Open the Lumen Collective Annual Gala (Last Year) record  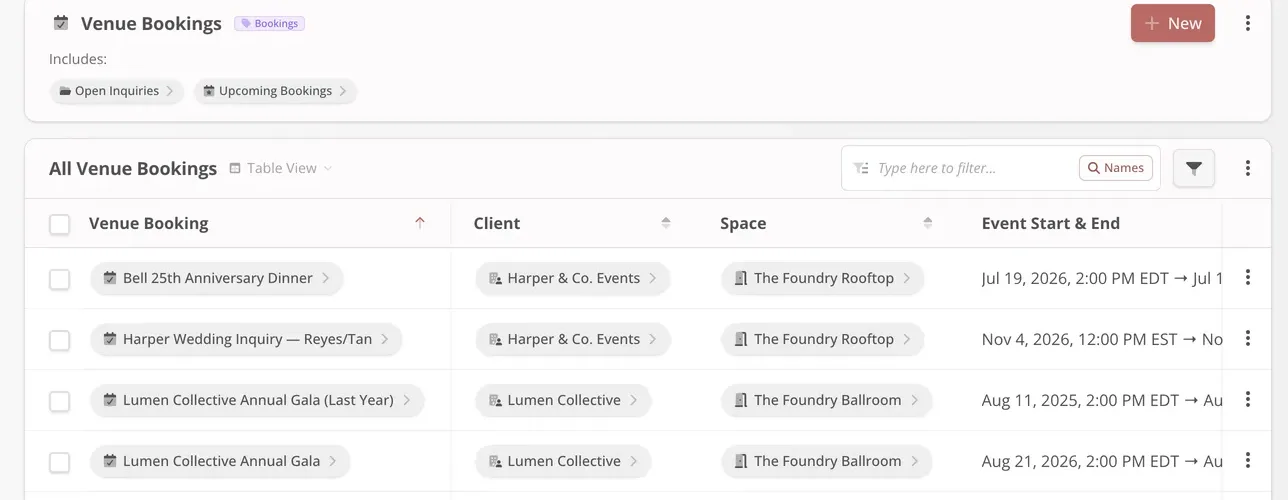point(257,400)
